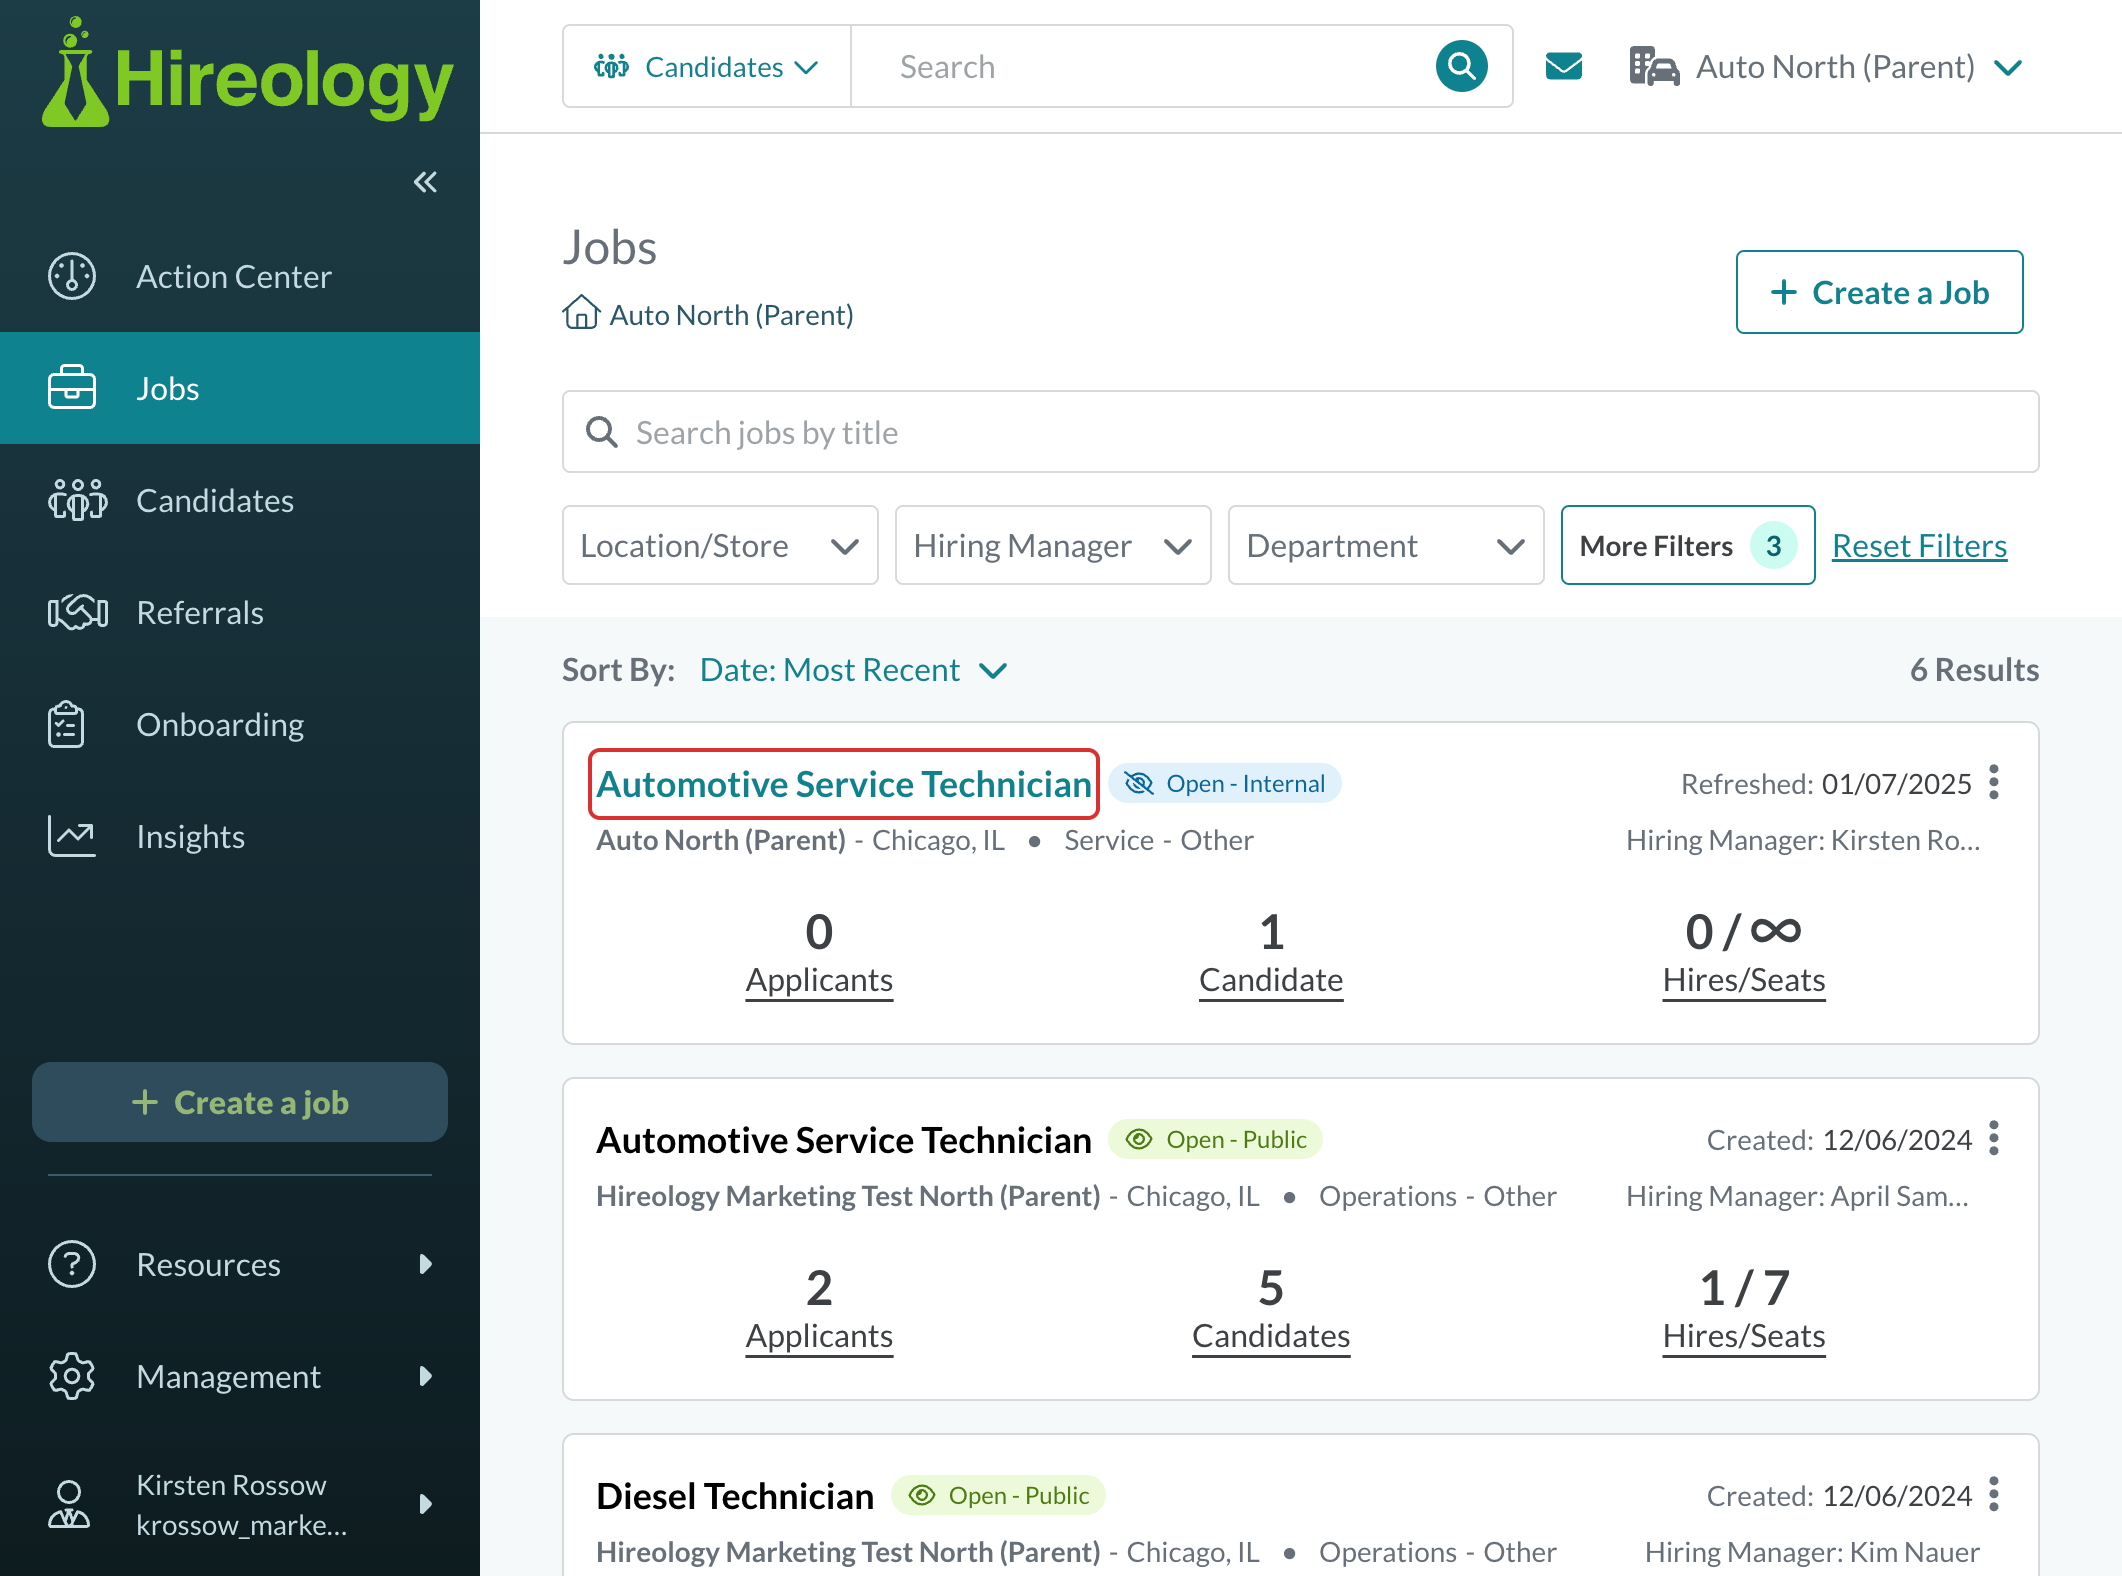This screenshot has height=1576, width=2122.
Task: Open options menu for job refreshed 01/07/2025
Action: tap(1994, 783)
